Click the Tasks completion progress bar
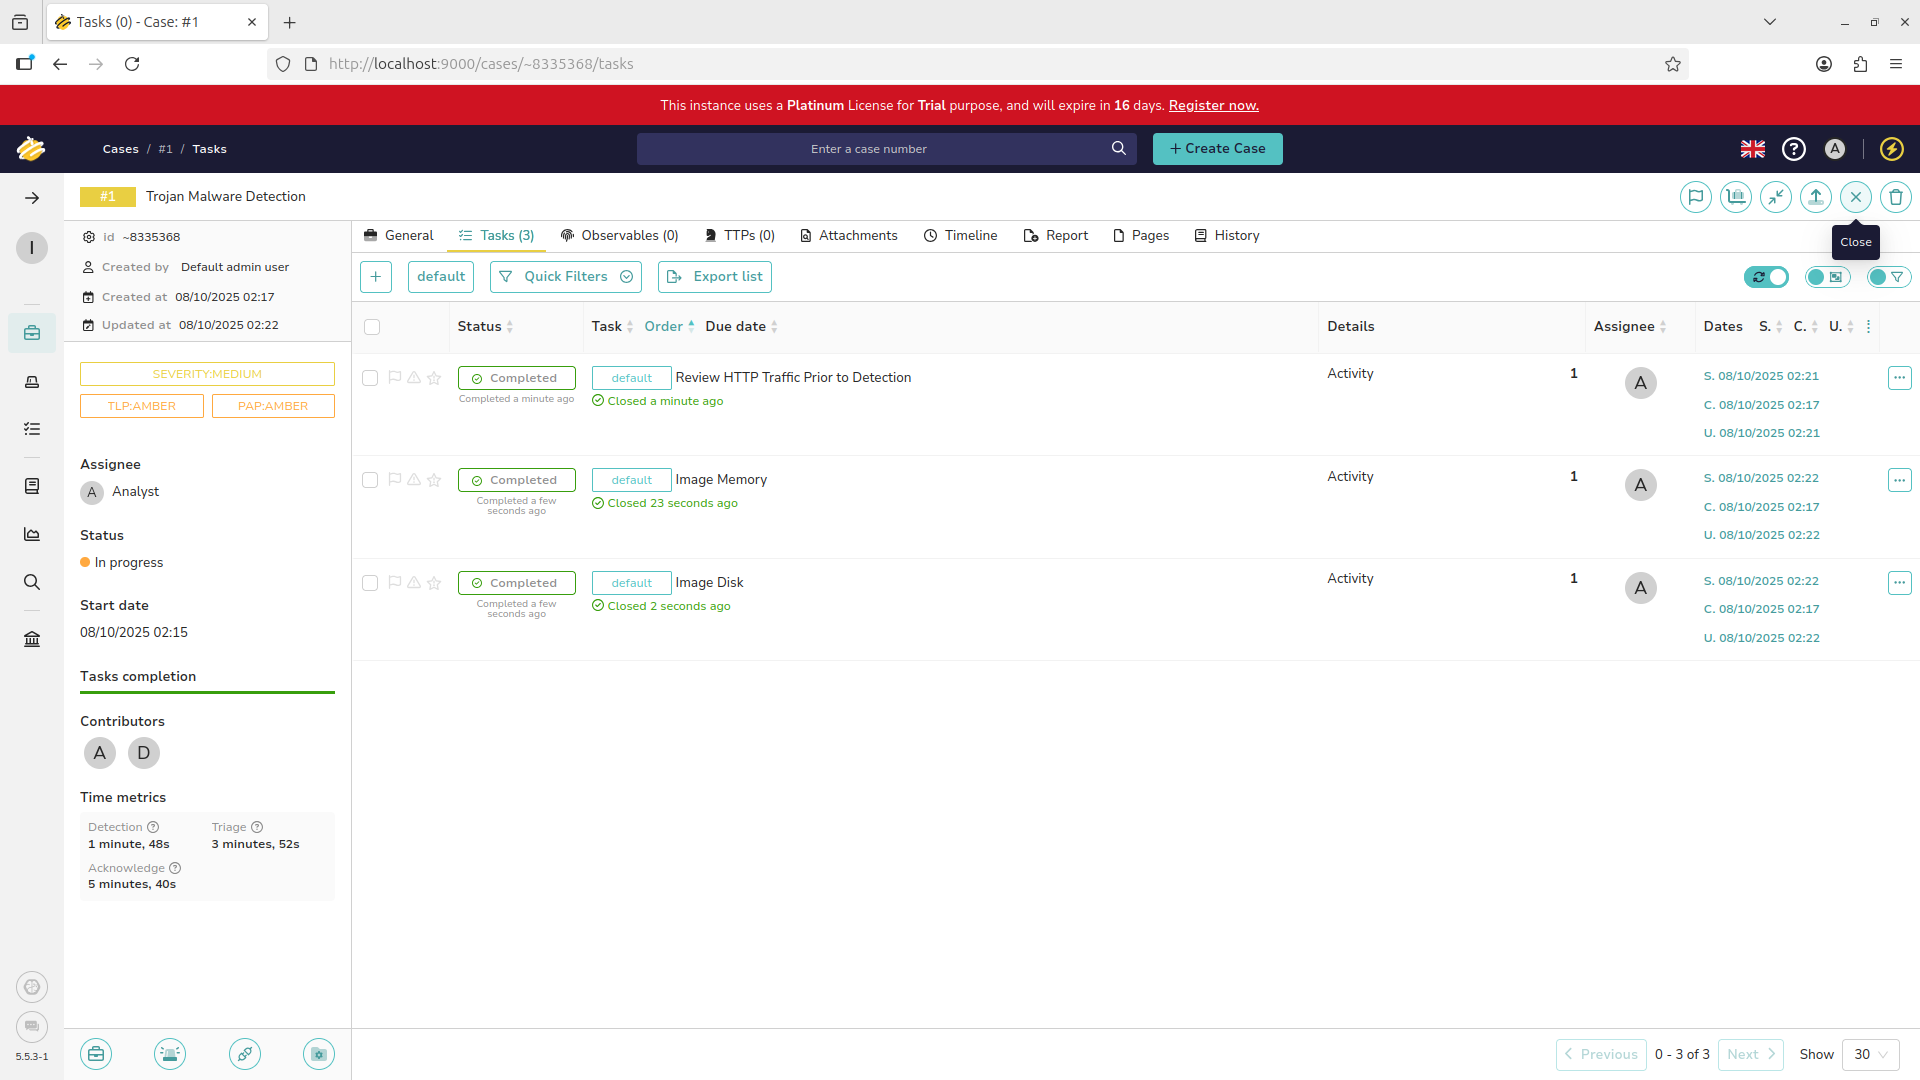 point(207,692)
